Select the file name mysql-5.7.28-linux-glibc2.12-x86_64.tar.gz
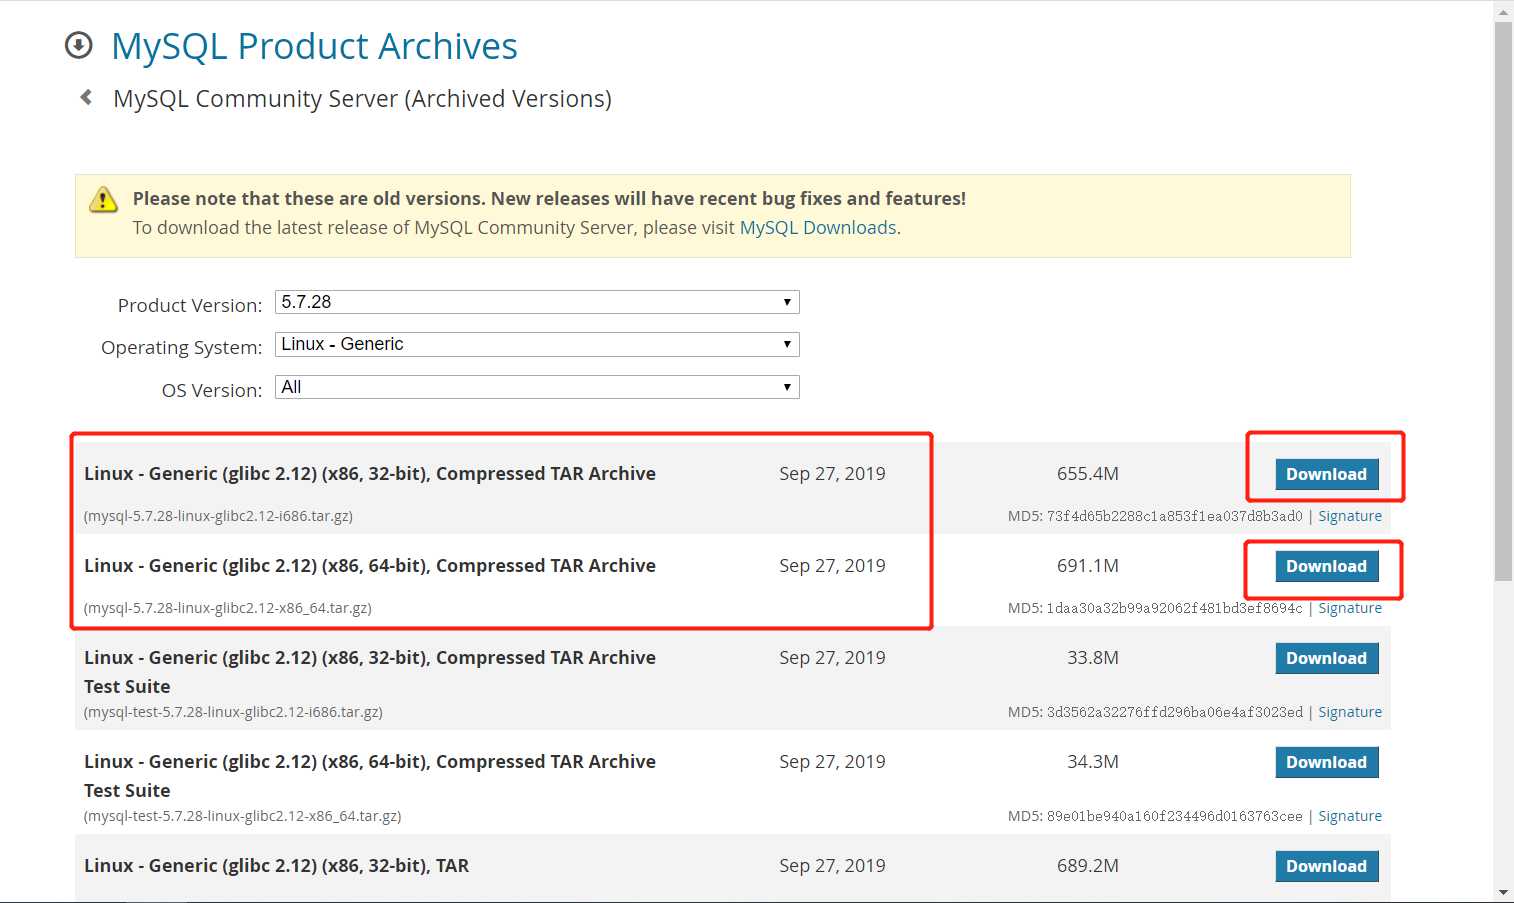Viewport: 1514px width, 903px height. pyautogui.click(x=228, y=608)
